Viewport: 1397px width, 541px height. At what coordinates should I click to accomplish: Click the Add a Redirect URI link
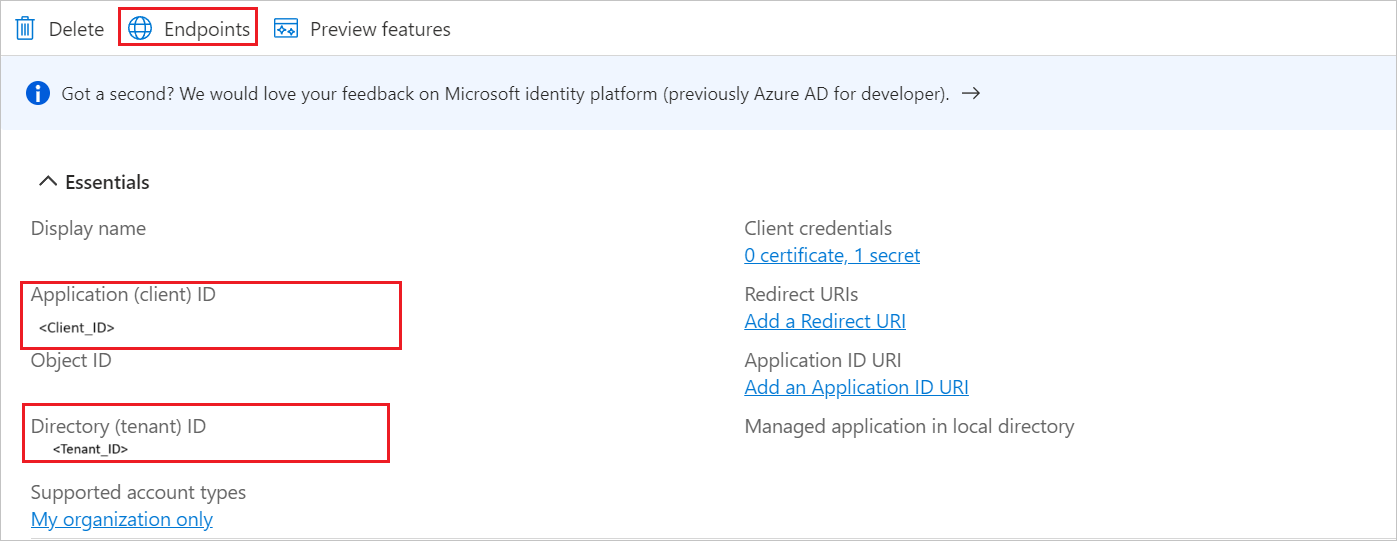[x=825, y=321]
